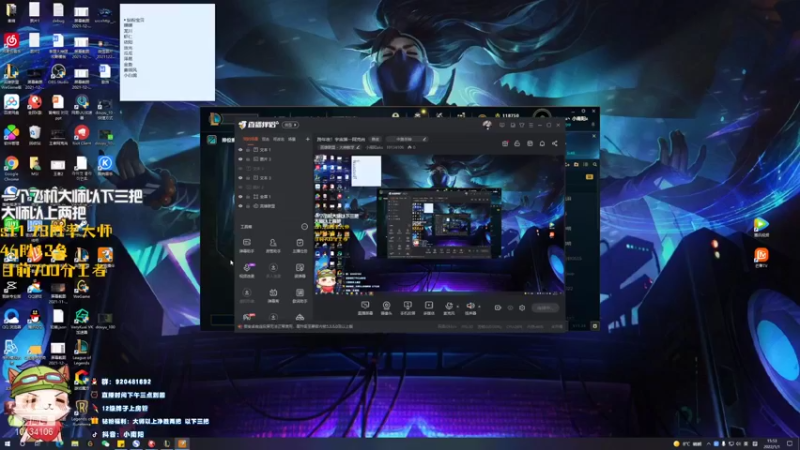Collapse the 工具箱 toolbox panel

tap(305, 227)
